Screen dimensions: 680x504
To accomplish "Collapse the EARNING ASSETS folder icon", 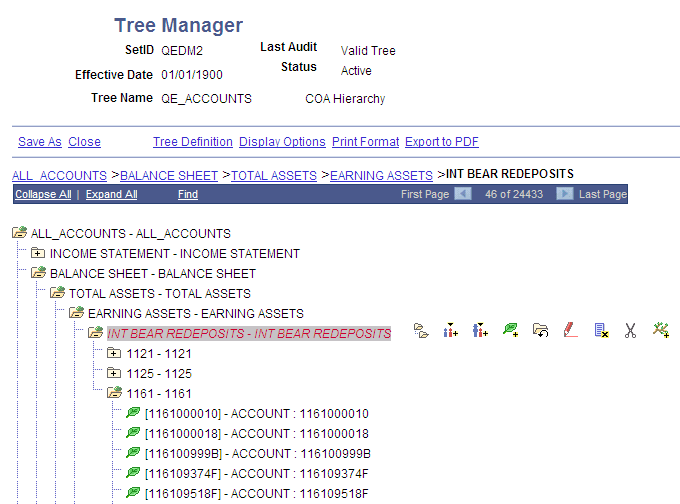I will pyautogui.click(x=77, y=312).
